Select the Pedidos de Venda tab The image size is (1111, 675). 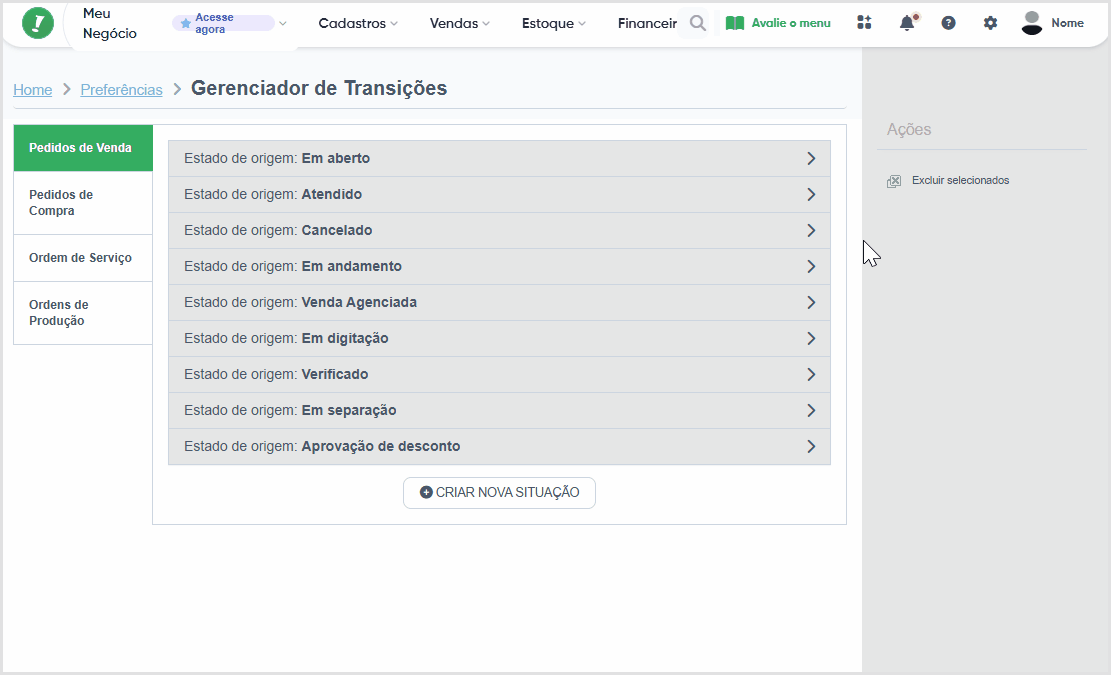83,148
